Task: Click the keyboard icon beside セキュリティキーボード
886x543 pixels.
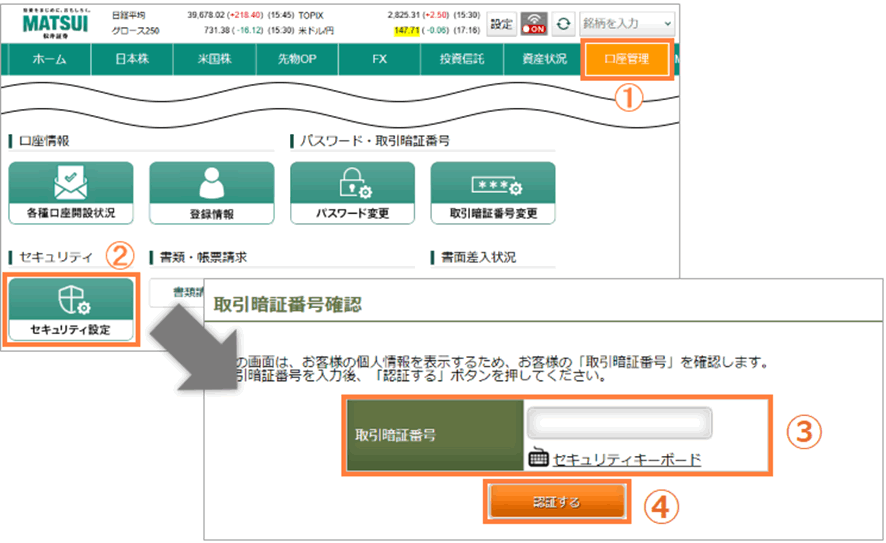Action: point(538,459)
